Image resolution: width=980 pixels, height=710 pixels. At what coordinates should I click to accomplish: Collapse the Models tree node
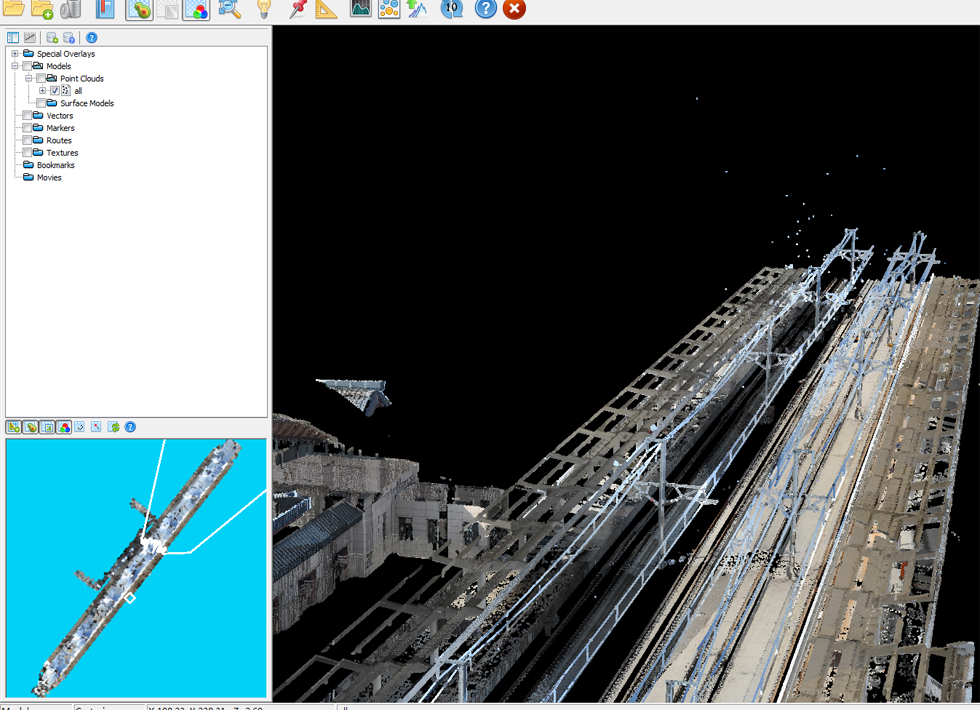click(15, 66)
